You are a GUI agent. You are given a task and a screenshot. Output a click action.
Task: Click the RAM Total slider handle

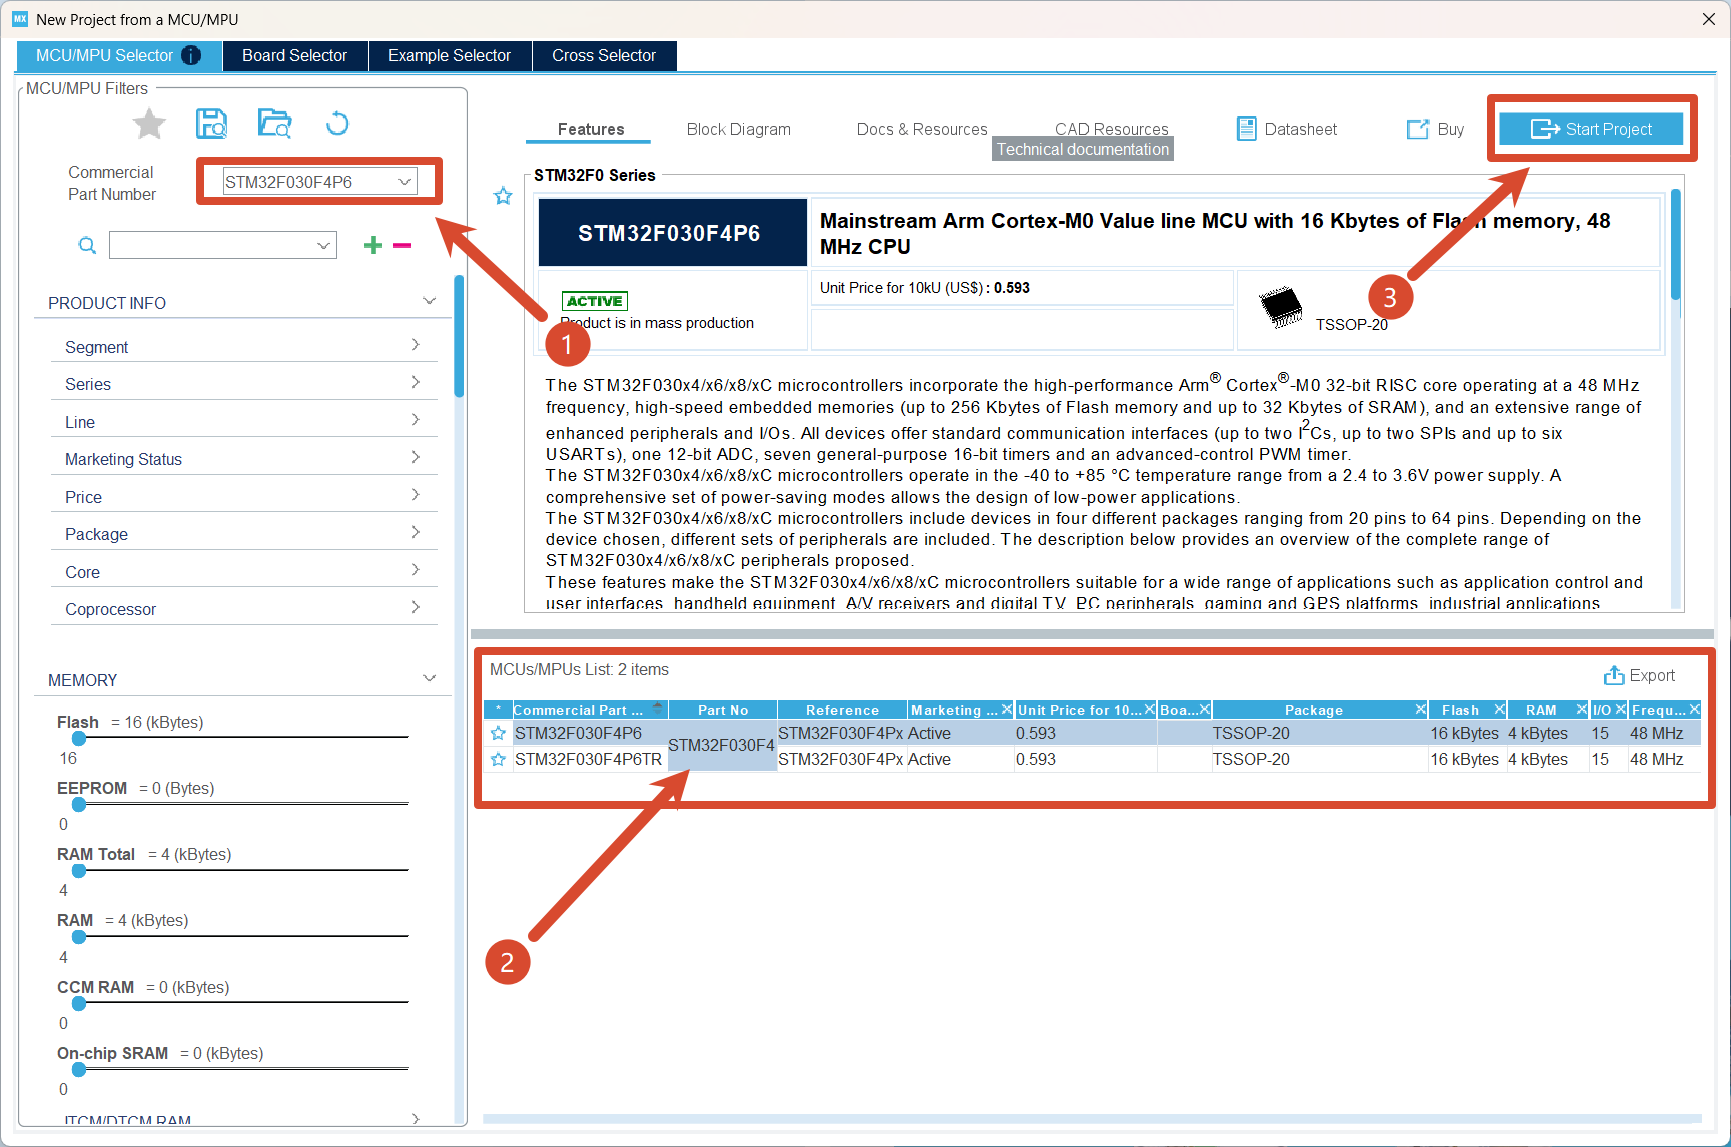click(79, 870)
